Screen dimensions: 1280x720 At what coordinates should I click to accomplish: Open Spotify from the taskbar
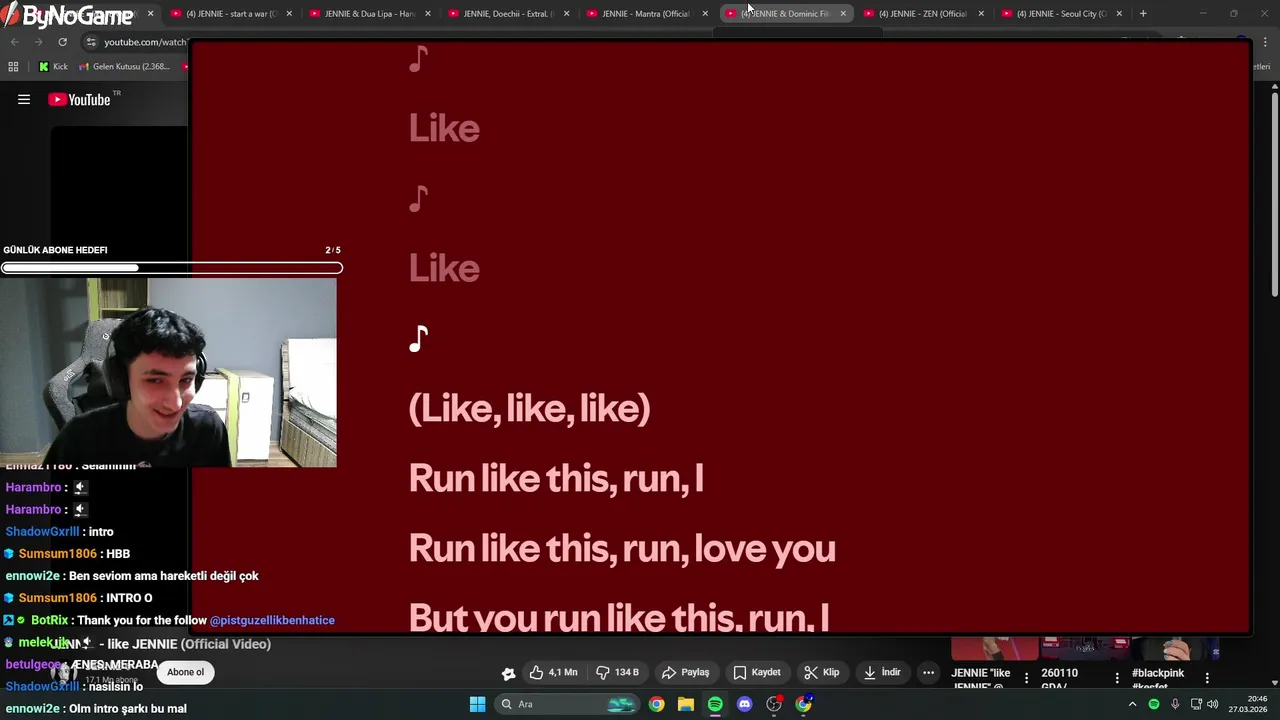coord(715,704)
